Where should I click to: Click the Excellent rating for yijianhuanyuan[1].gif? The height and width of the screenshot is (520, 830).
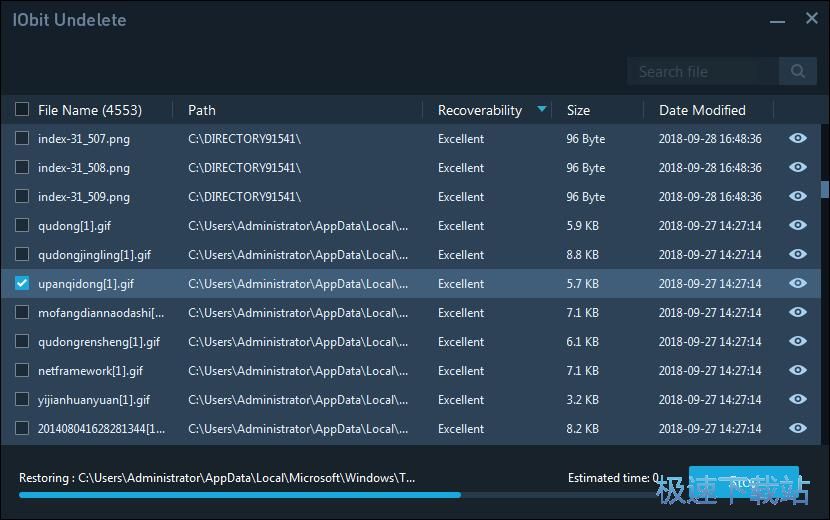pyautogui.click(x=461, y=400)
